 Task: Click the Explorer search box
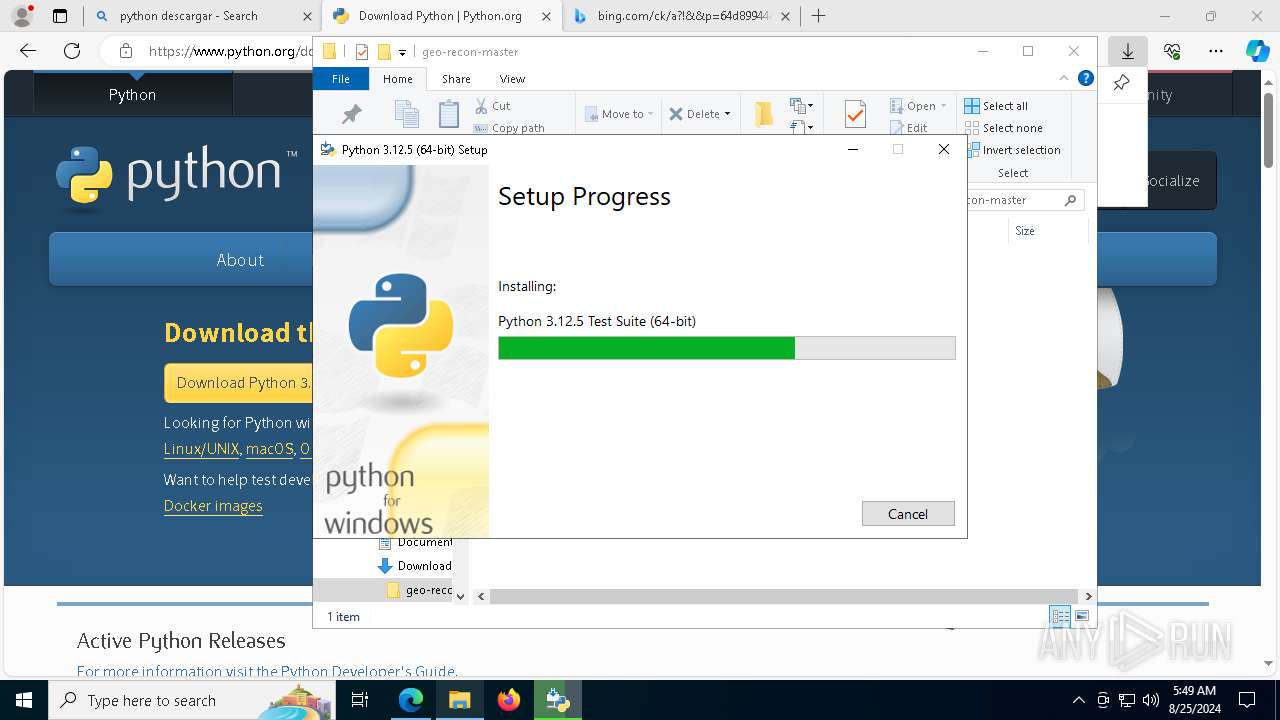(x=1024, y=200)
